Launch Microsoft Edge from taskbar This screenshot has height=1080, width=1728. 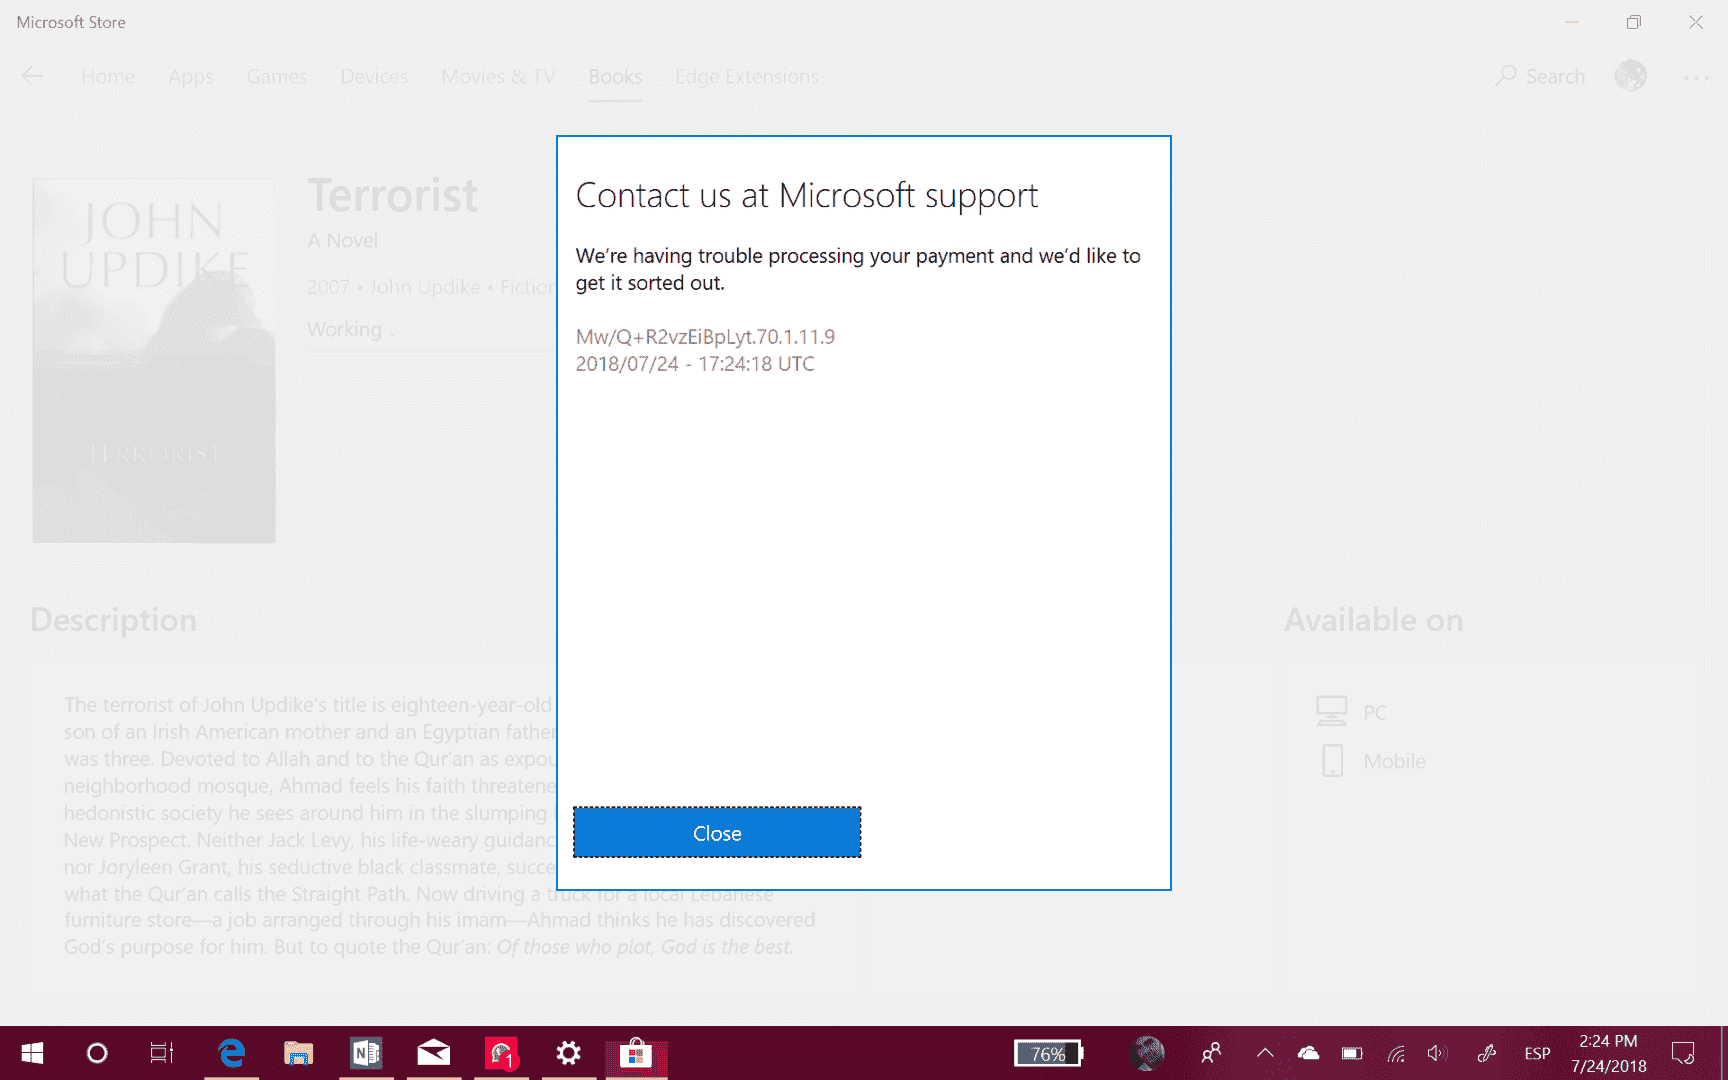pyautogui.click(x=232, y=1053)
